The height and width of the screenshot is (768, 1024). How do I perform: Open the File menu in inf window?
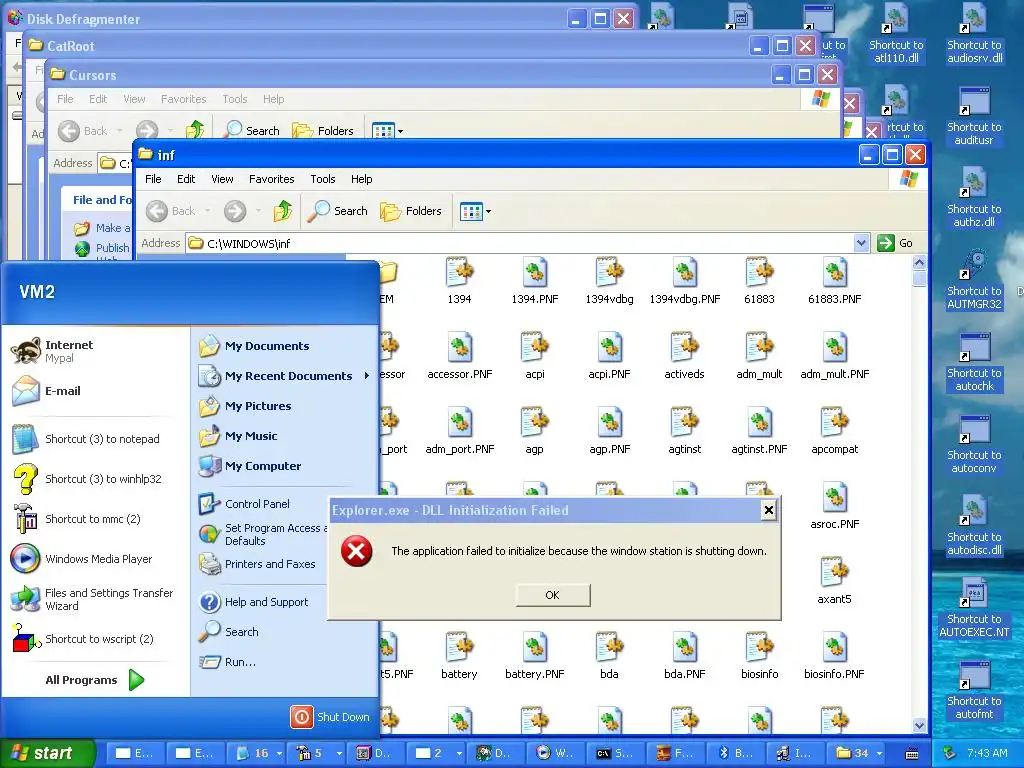coord(153,179)
